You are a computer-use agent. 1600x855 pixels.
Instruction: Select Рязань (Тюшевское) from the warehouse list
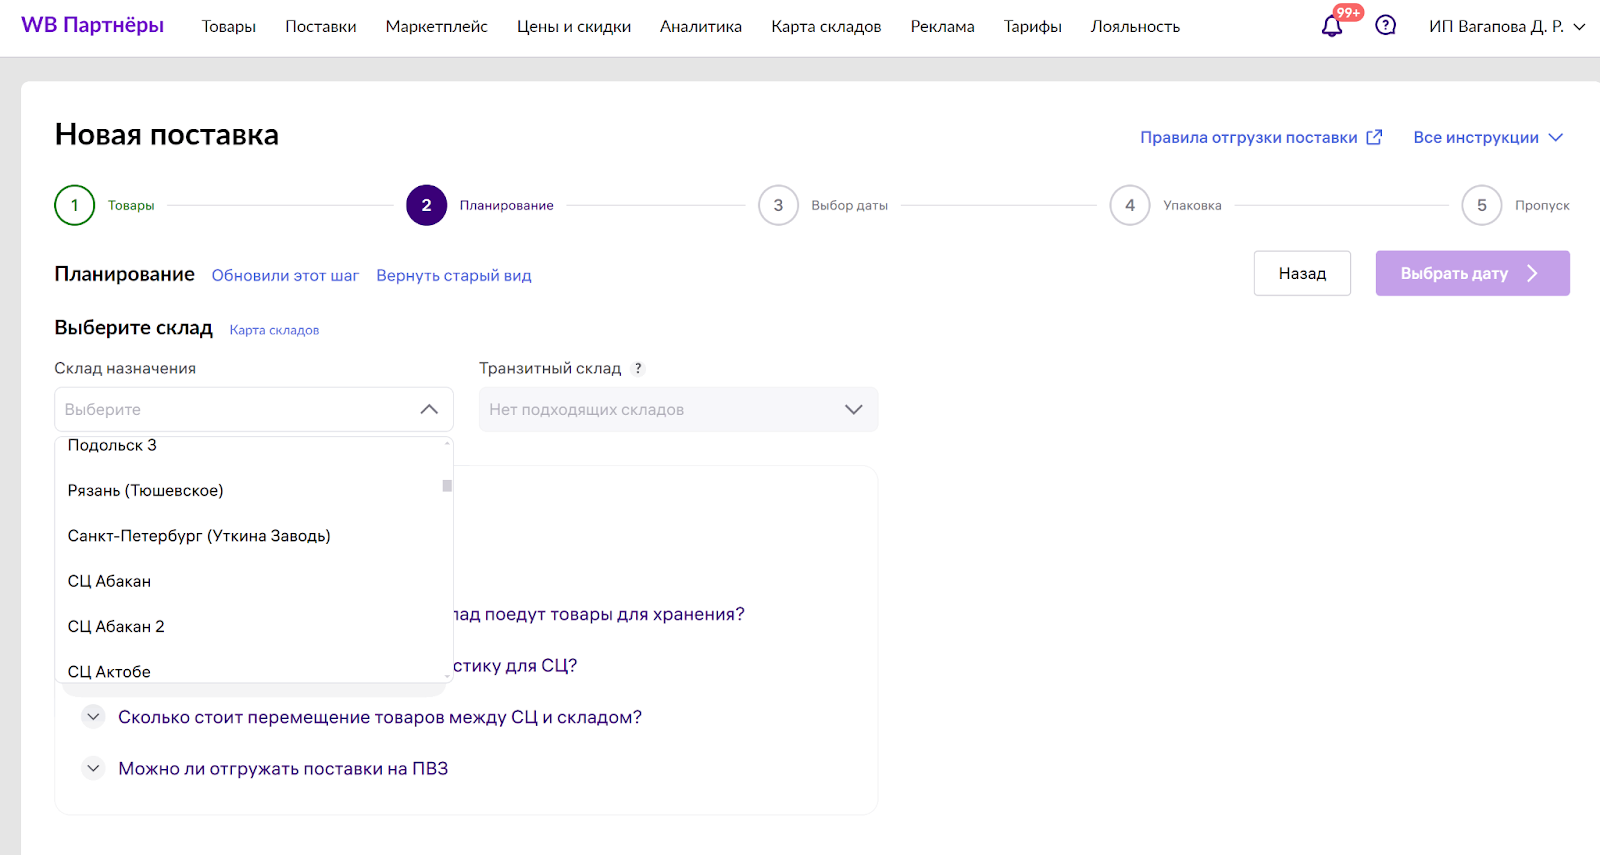click(x=146, y=490)
